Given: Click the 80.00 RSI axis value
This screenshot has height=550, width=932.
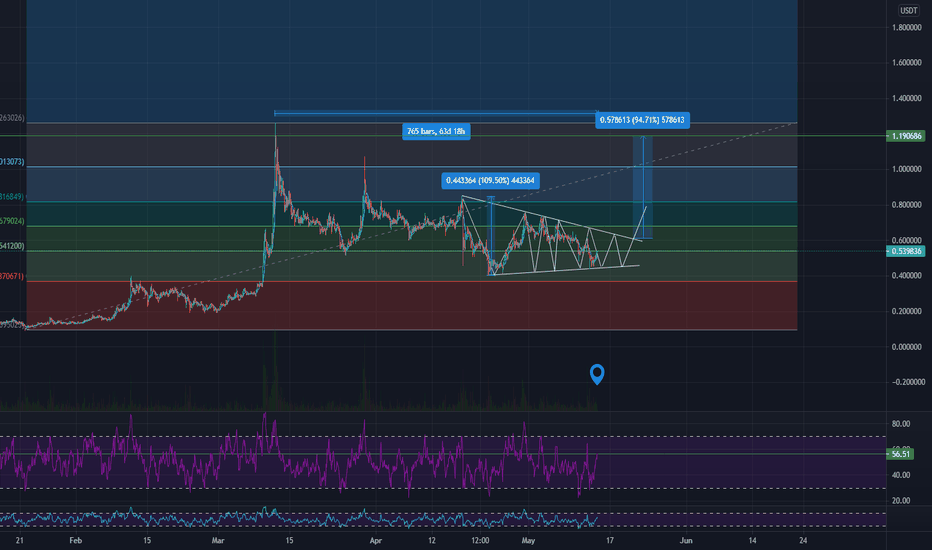Looking at the screenshot, I should click(900, 423).
